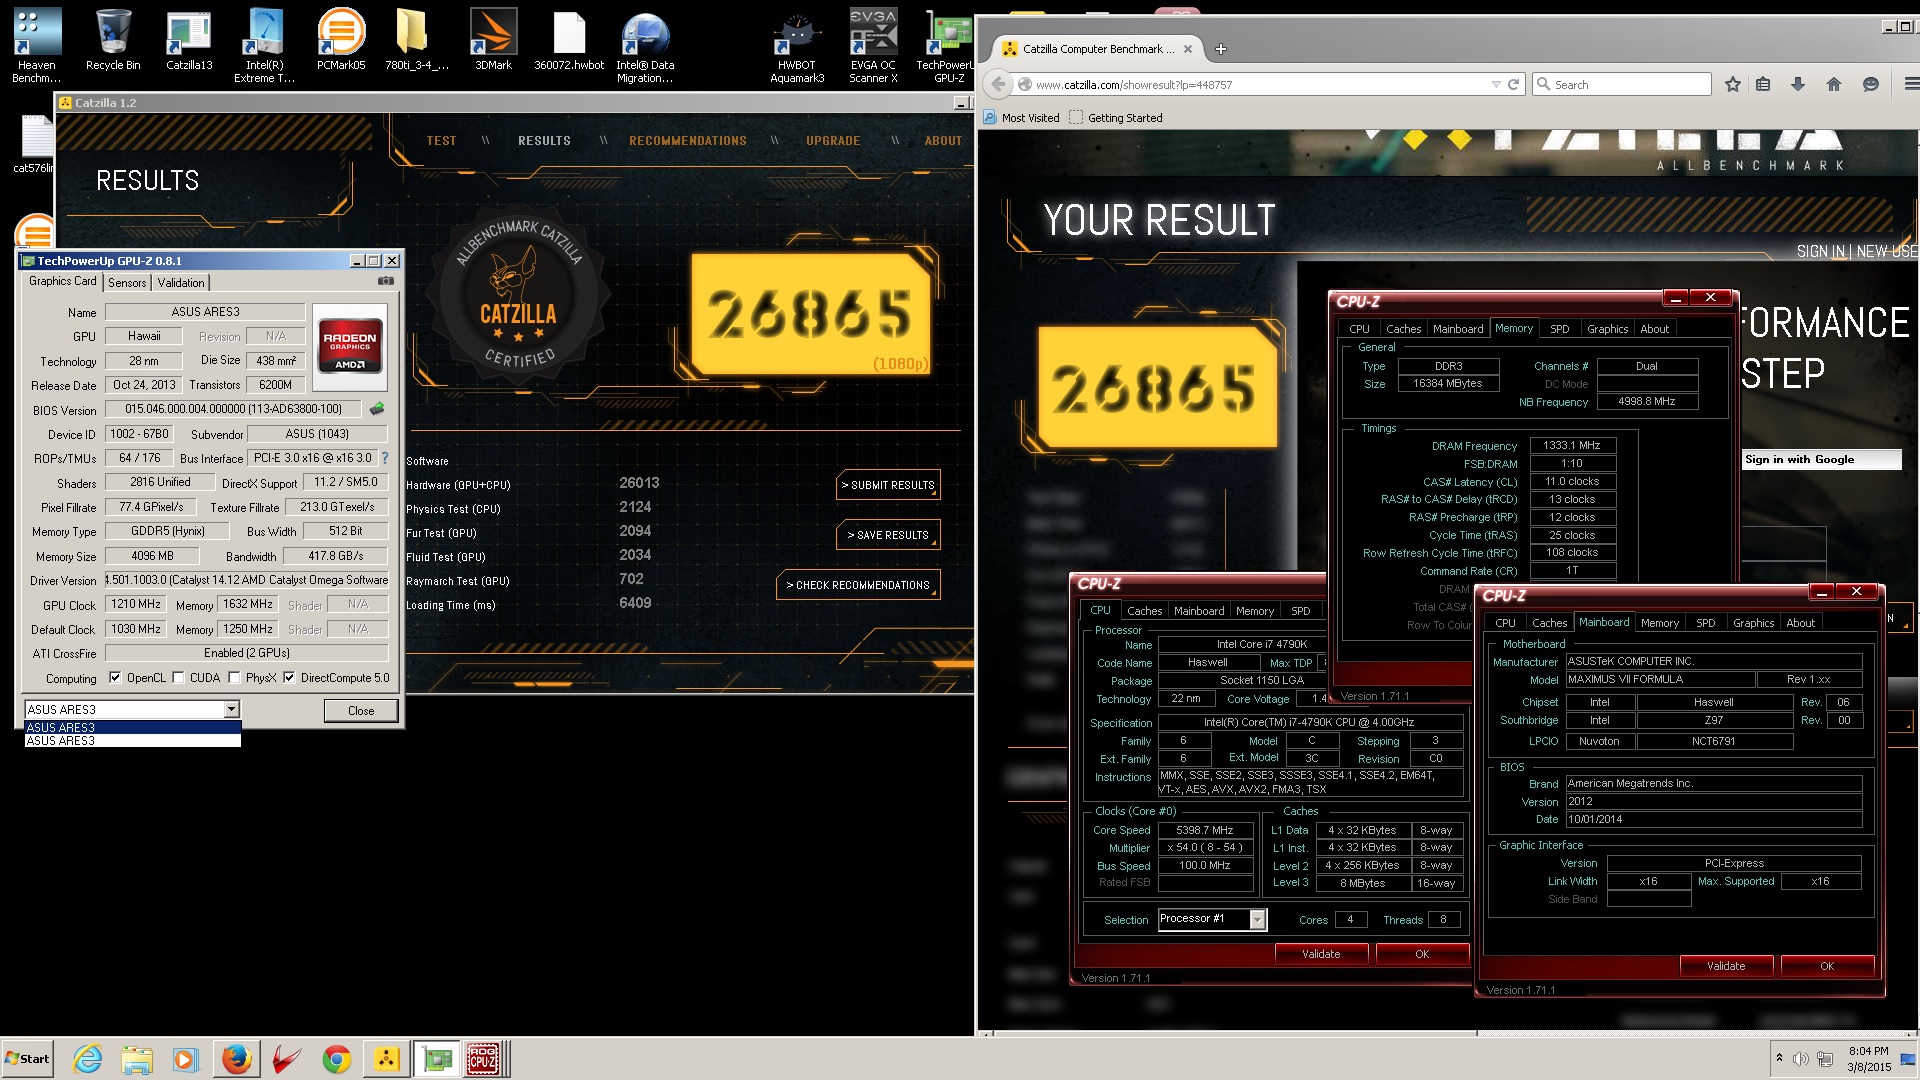Open GPU selection dropdown arrow in GPU-Z
The height and width of the screenshot is (1080, 1920).
tap(231, 709)
